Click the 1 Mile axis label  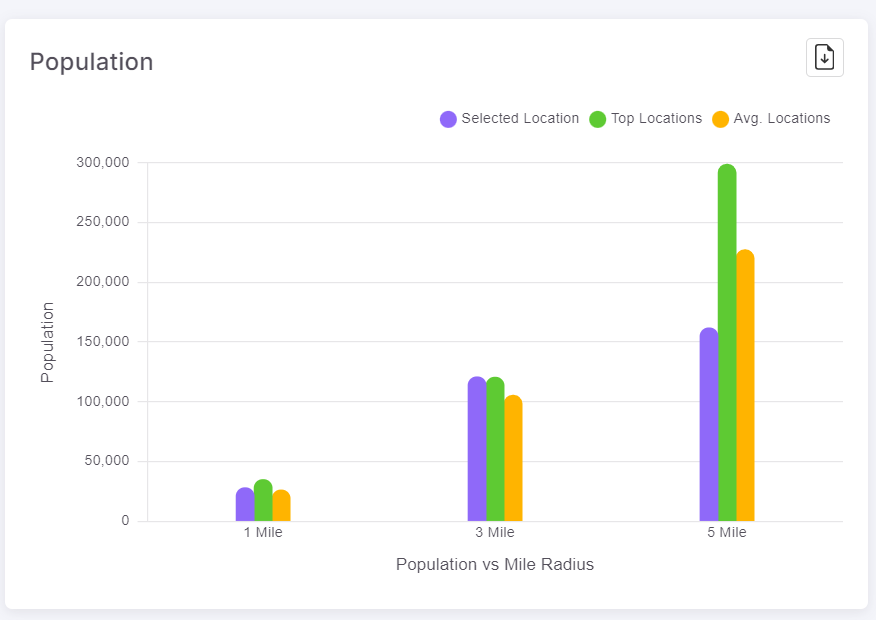(263, 533)
